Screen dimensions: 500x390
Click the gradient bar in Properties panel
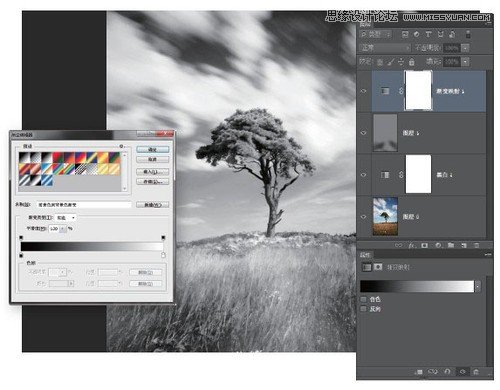tap(417, 286)
